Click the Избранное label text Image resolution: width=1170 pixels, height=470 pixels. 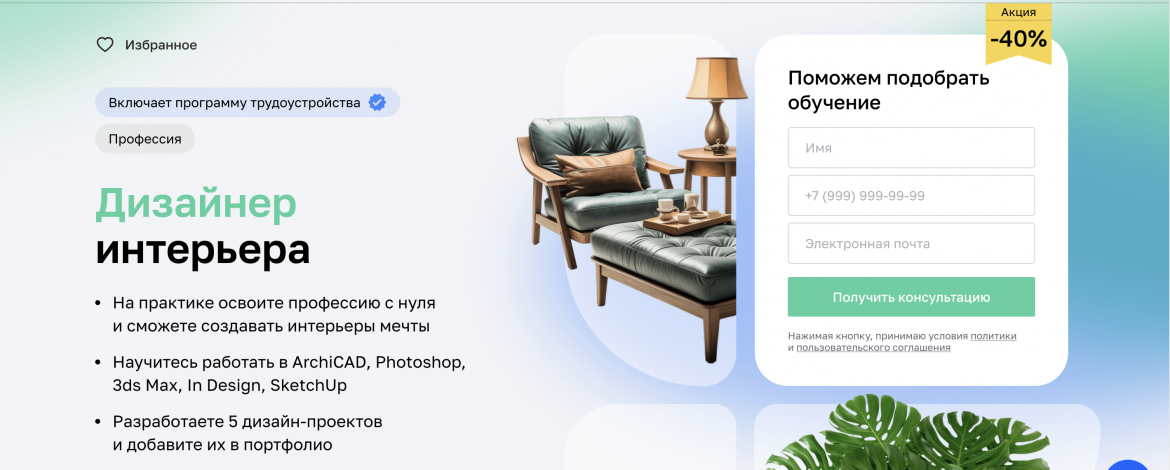161,46
